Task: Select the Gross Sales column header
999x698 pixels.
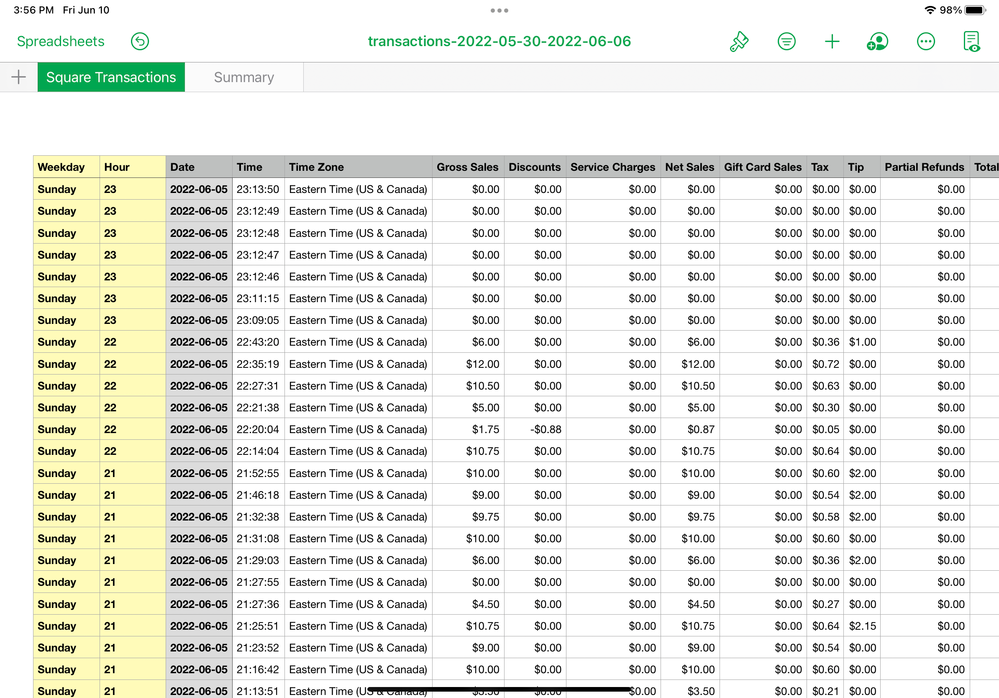Action: tap(467, 167)
